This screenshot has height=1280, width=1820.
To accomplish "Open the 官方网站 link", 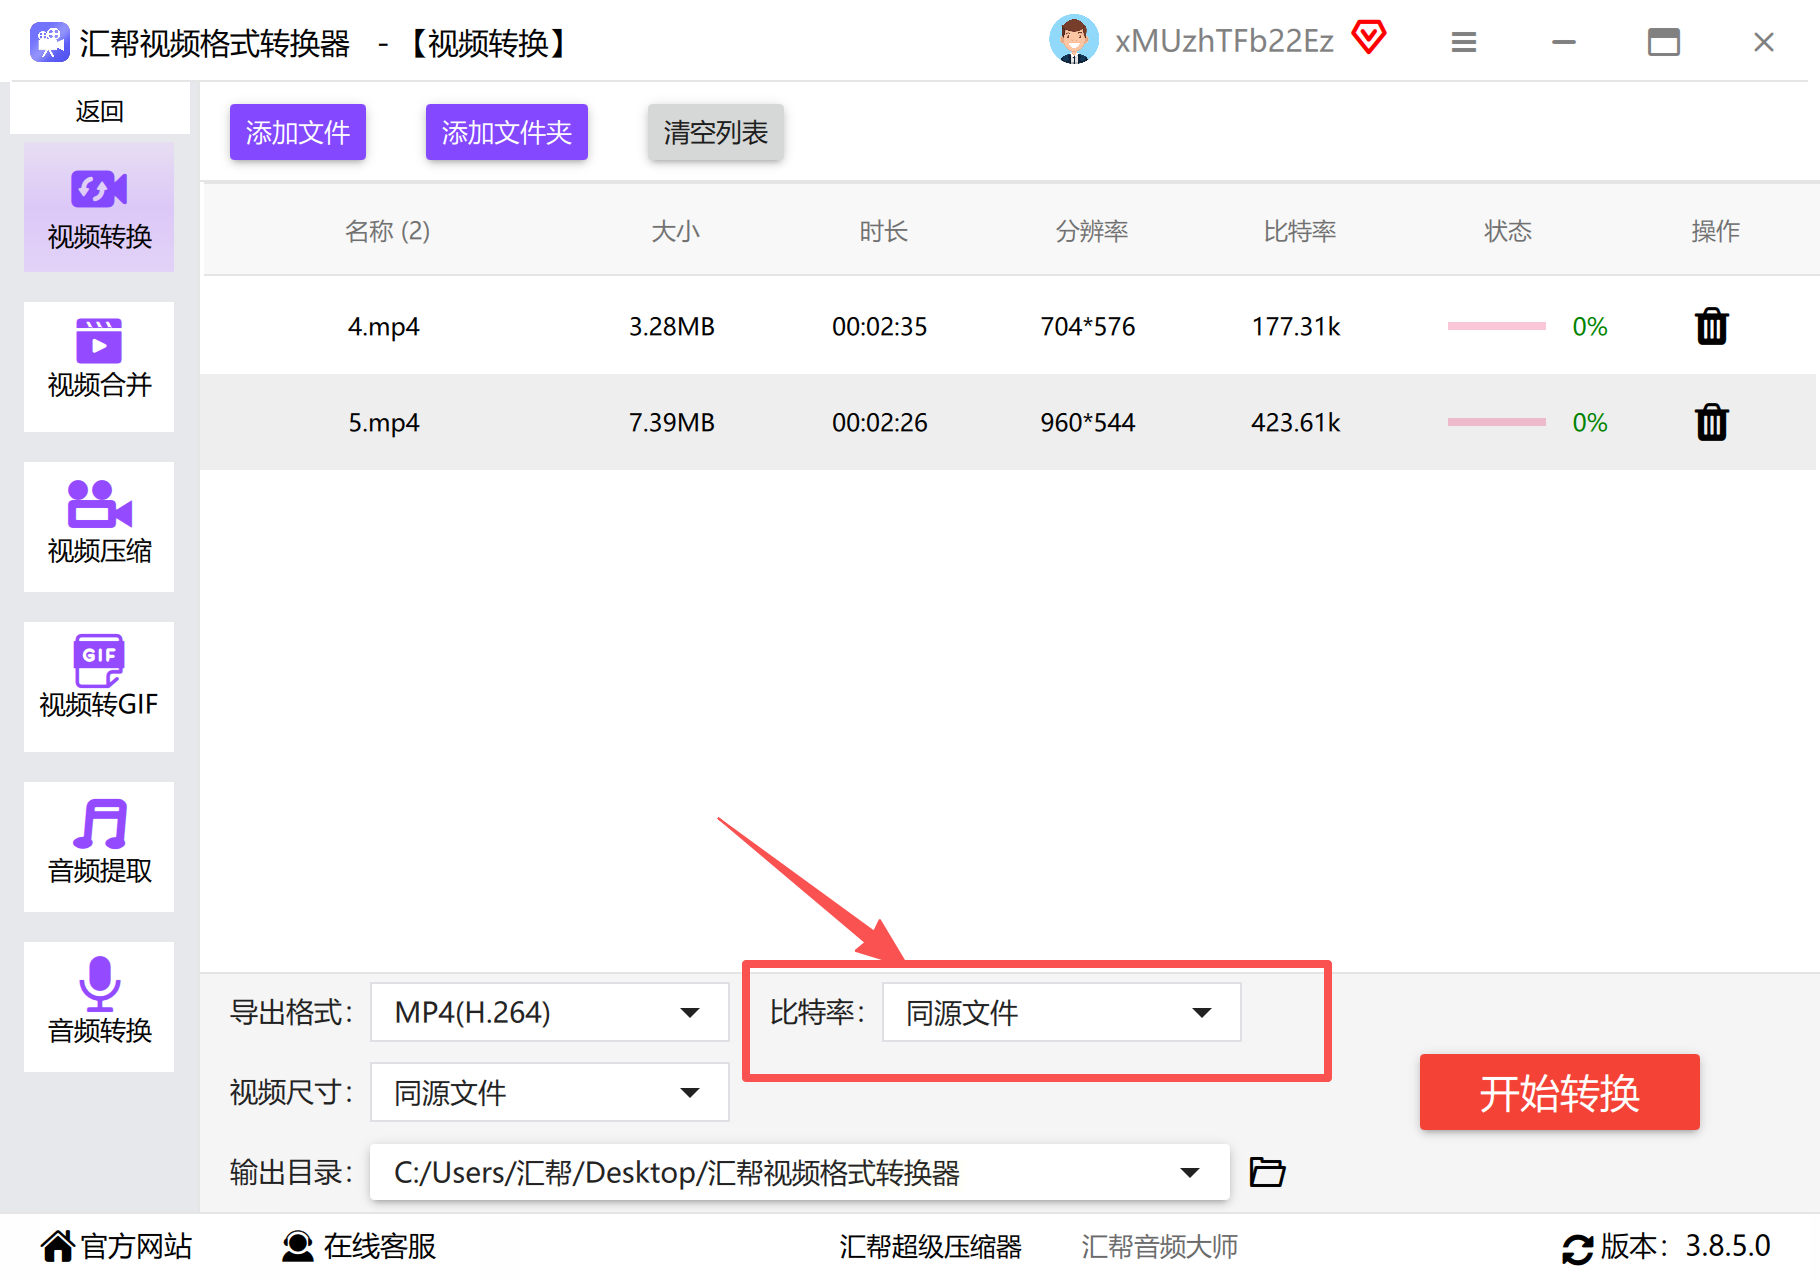I will coord(116,1246).
